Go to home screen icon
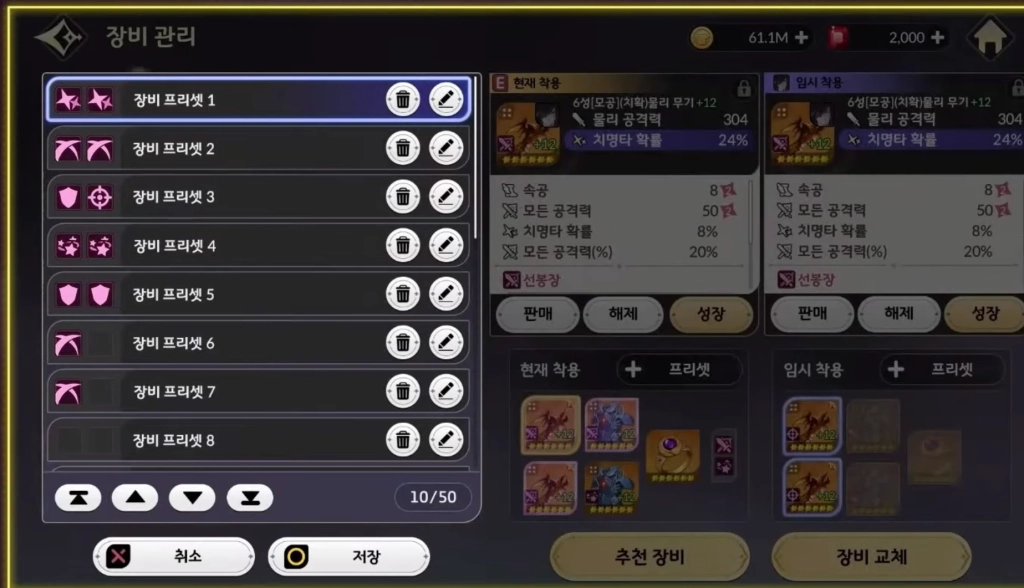 tap(990, 37)
